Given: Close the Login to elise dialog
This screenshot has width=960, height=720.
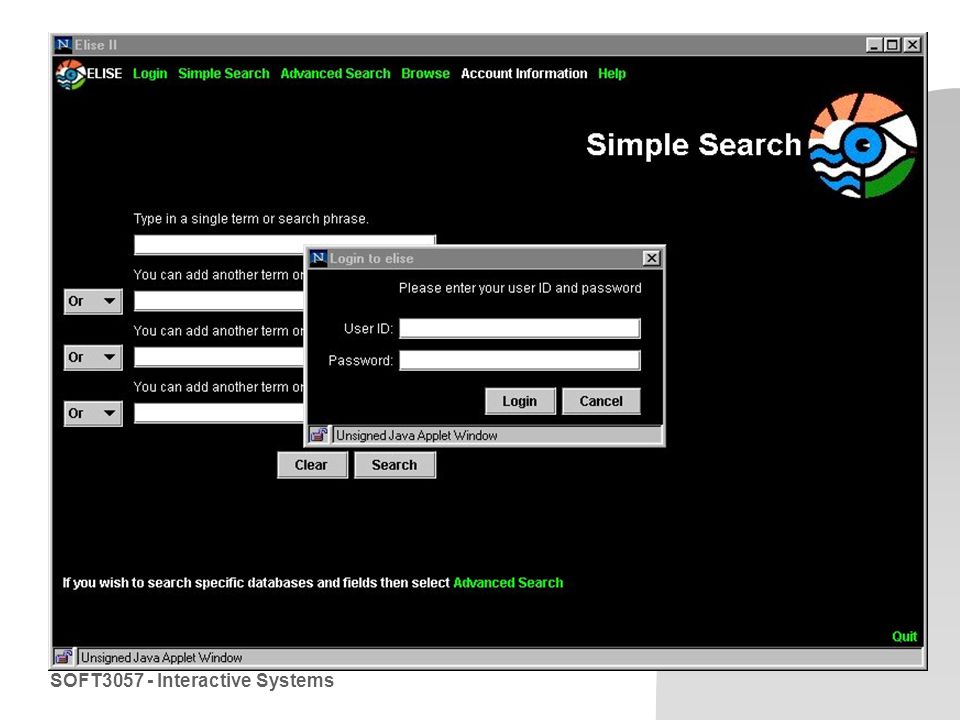Looking at the screenshot, I should click(651, 258).
